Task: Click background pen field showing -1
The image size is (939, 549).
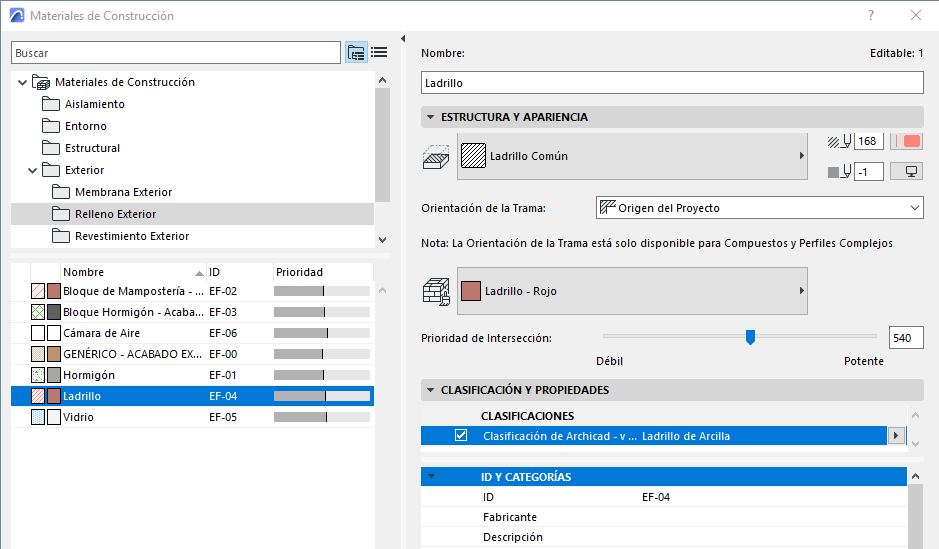Action: pos(868,172)
